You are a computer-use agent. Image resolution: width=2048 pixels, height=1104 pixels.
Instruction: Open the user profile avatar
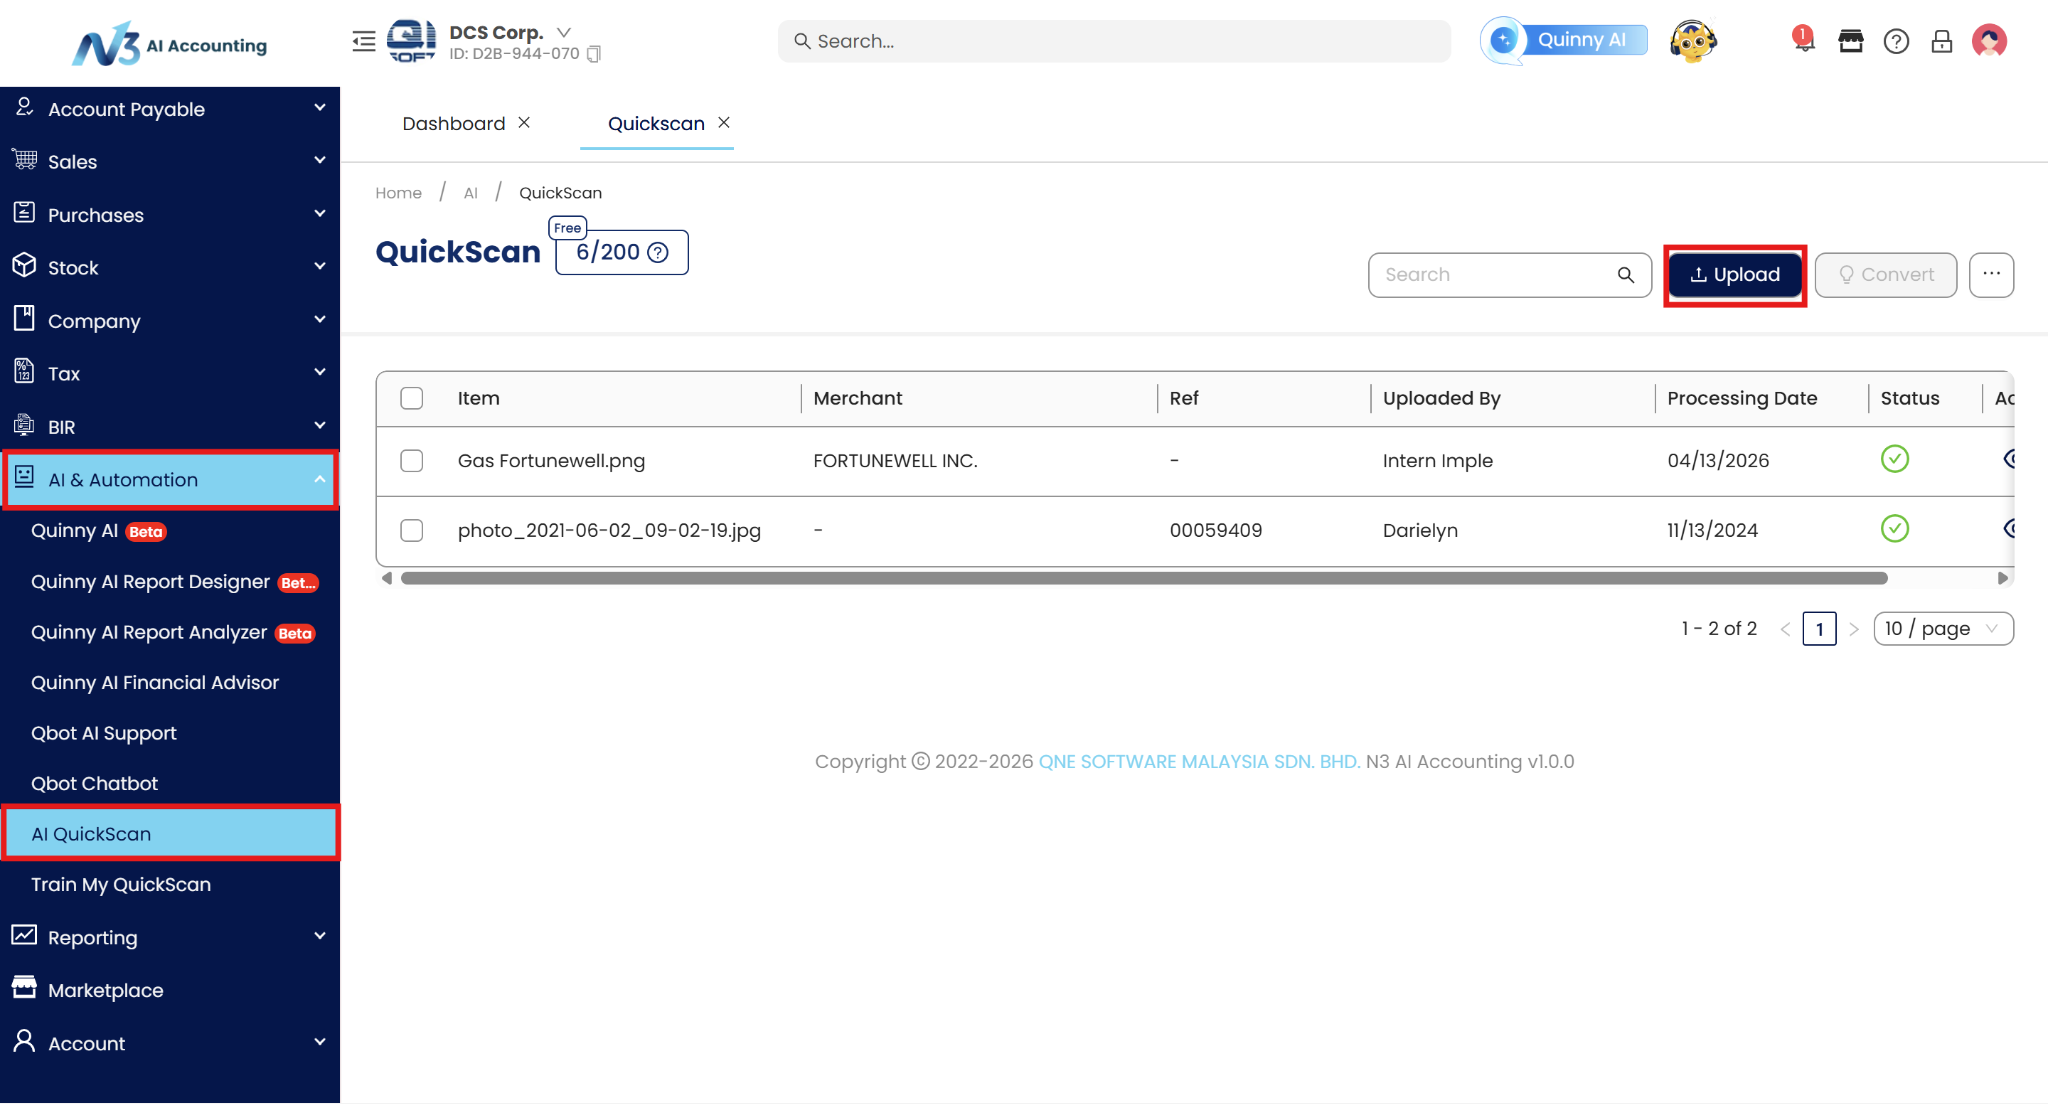click(1989, 41)
